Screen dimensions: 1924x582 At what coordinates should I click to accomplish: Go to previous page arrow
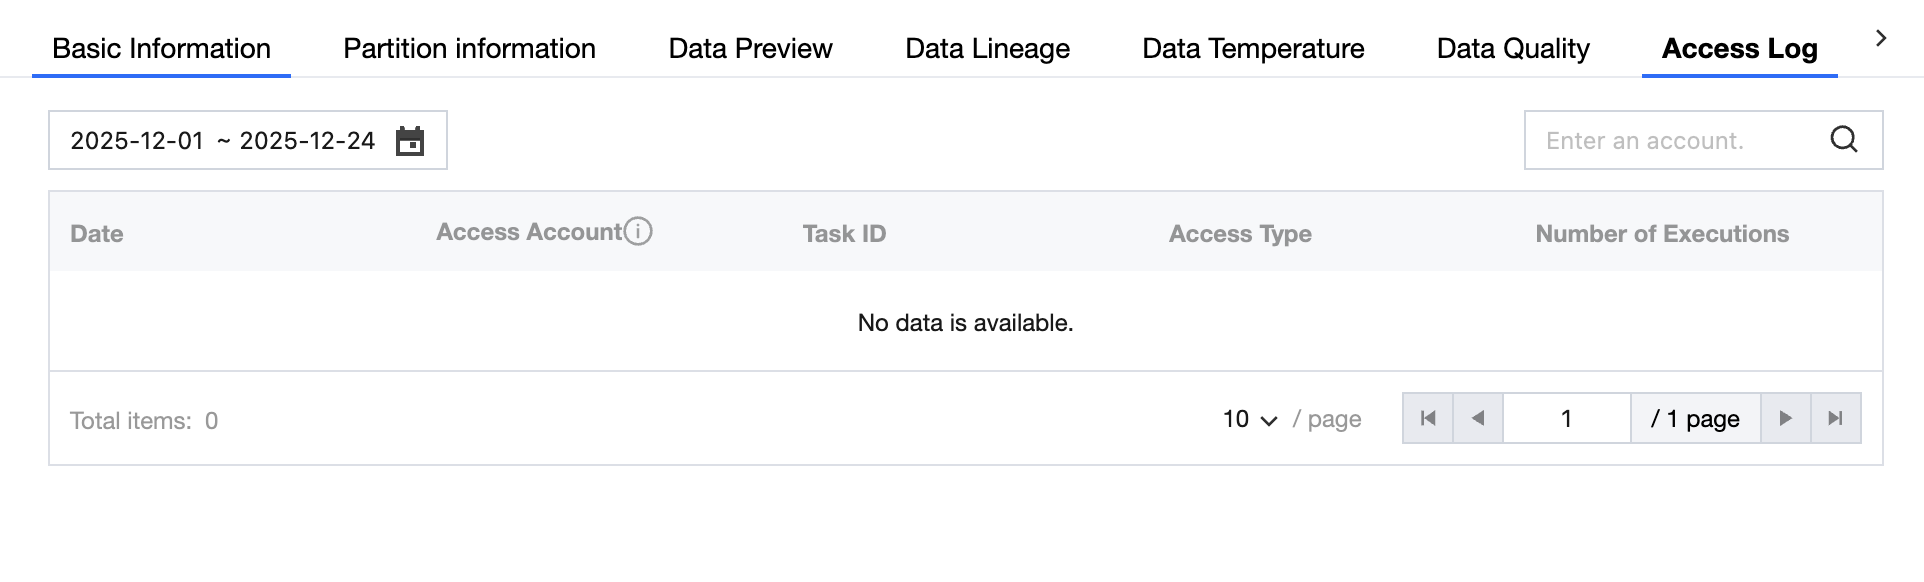click(x=1478, y=418)
